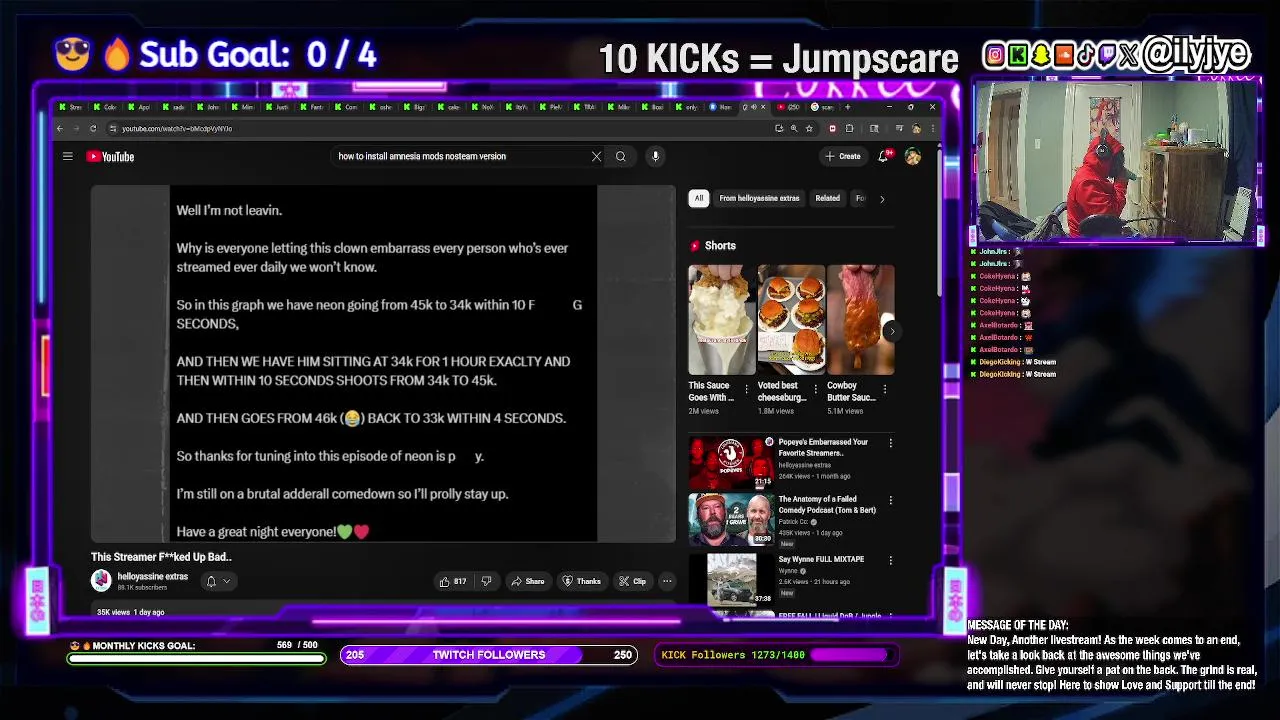Open options for This Sauce Goes With short
This screenshot has width=1280, height=720.
coord(746,389)
